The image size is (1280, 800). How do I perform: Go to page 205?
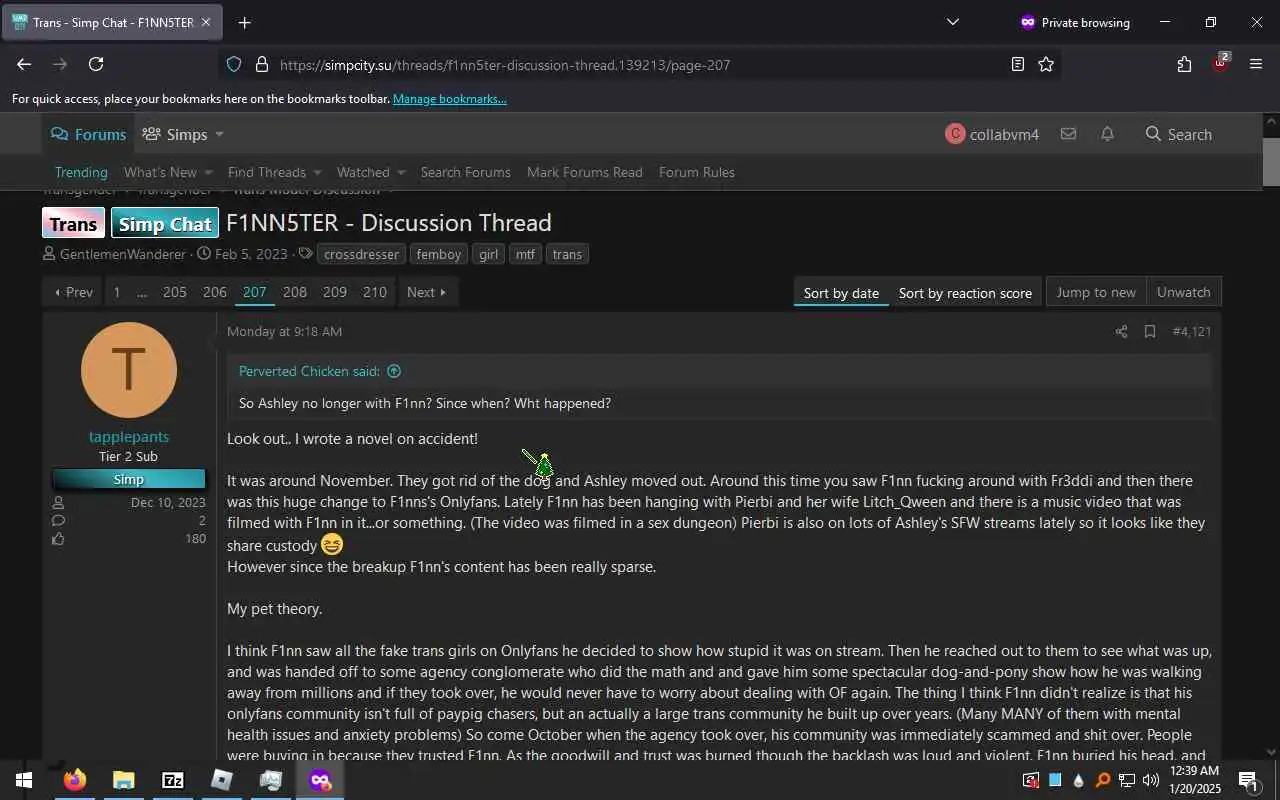point(175,292)
